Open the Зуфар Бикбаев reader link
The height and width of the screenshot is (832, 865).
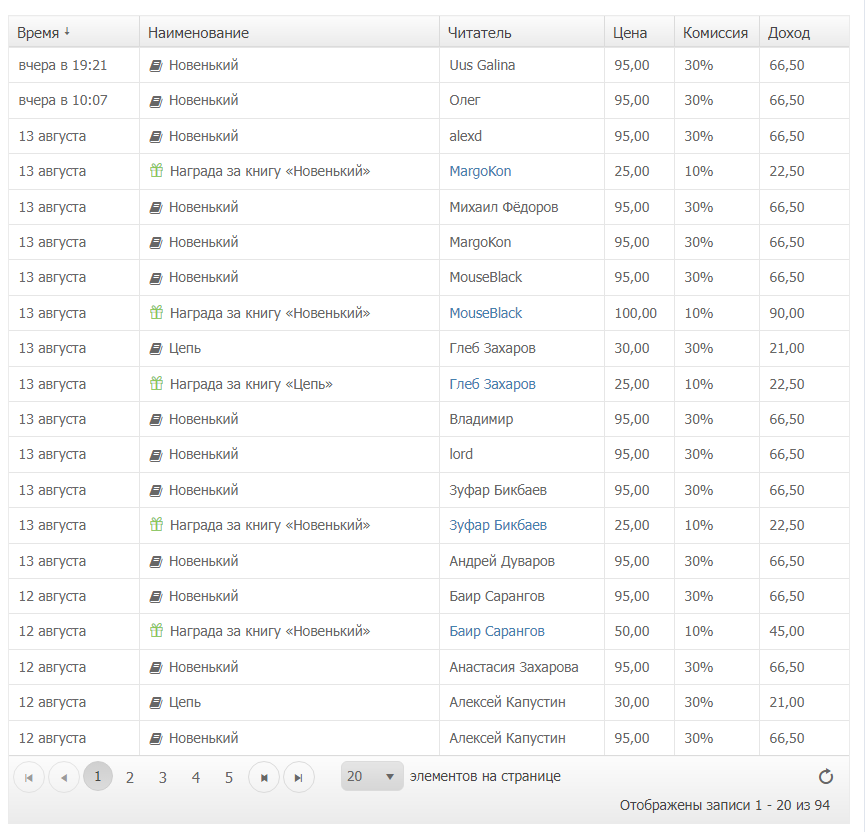(498, 525)
